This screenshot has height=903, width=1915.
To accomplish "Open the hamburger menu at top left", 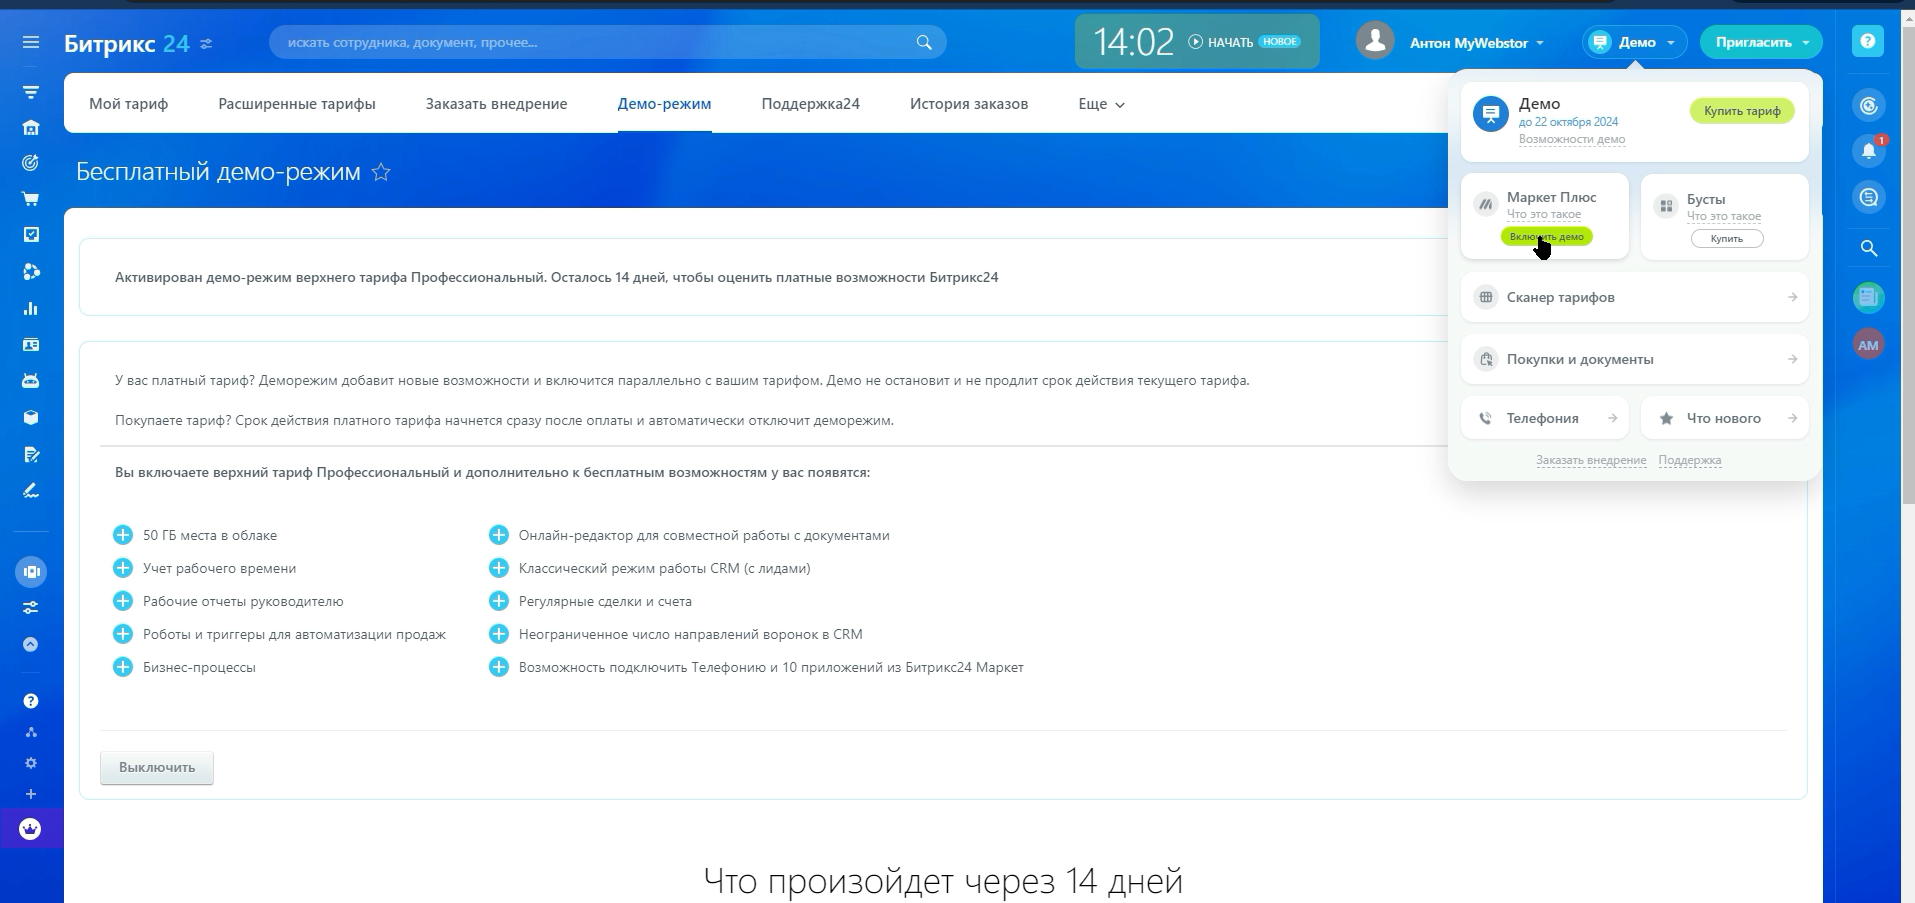I will (31, 42).
